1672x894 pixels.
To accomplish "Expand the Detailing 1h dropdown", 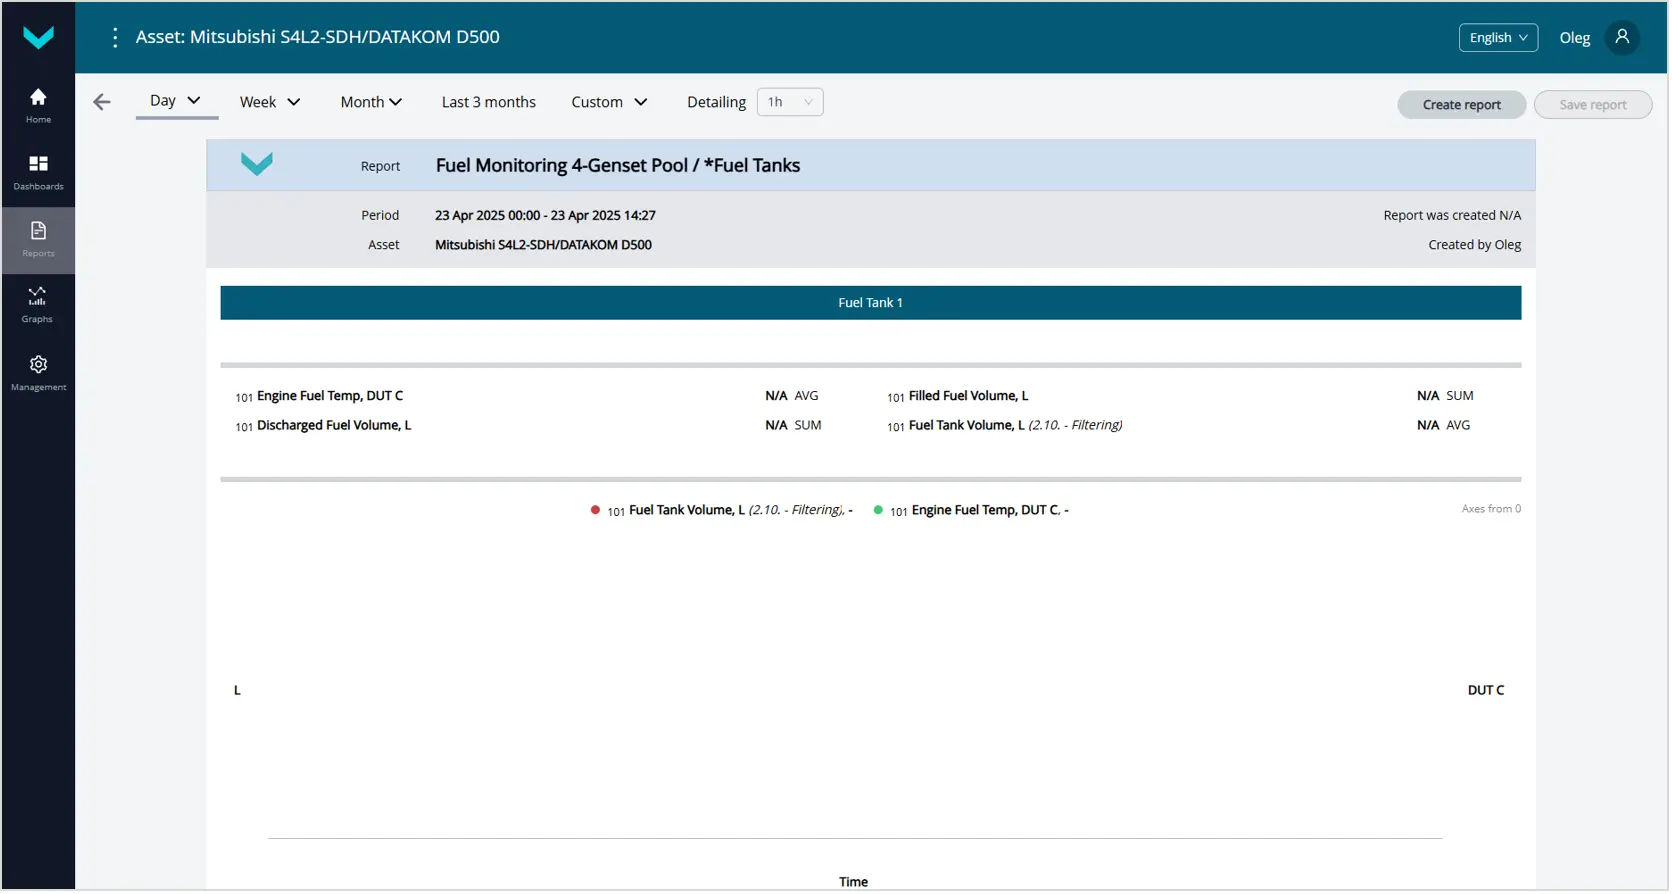I will 791,102.
